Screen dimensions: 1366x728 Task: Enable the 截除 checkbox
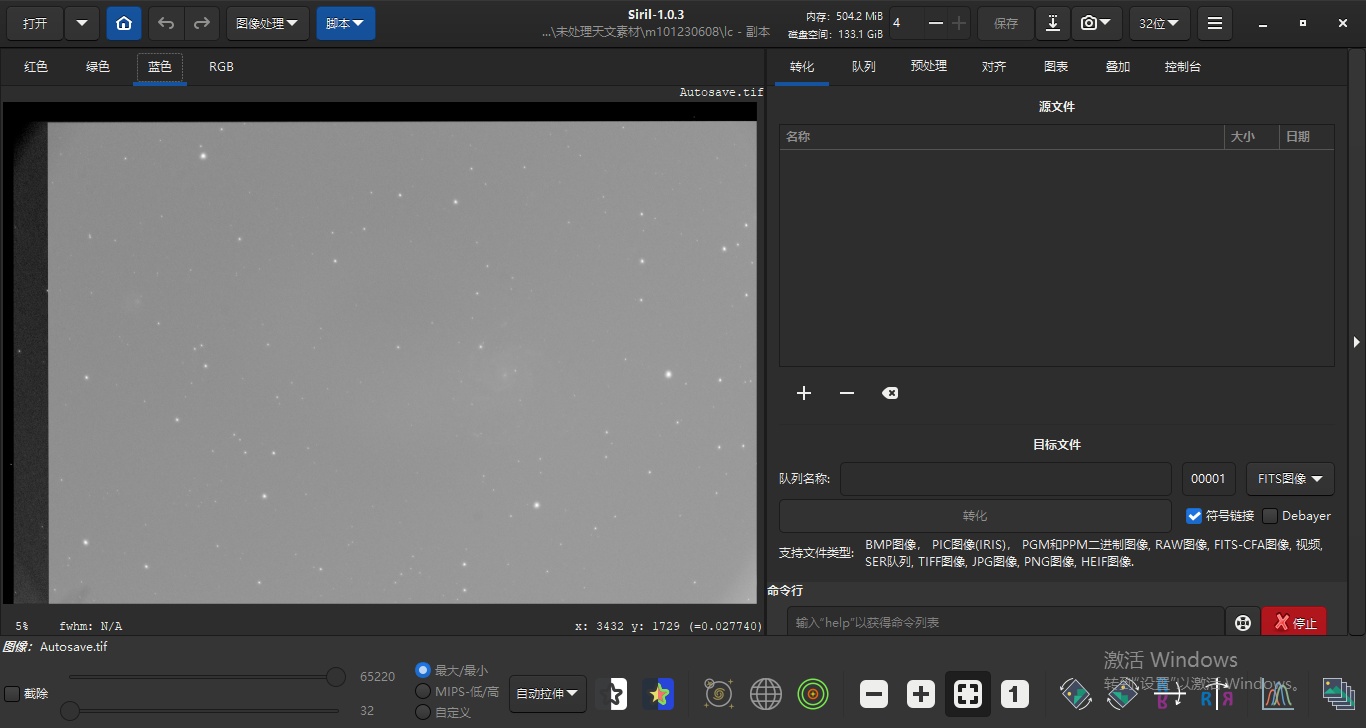pos(12,694)
